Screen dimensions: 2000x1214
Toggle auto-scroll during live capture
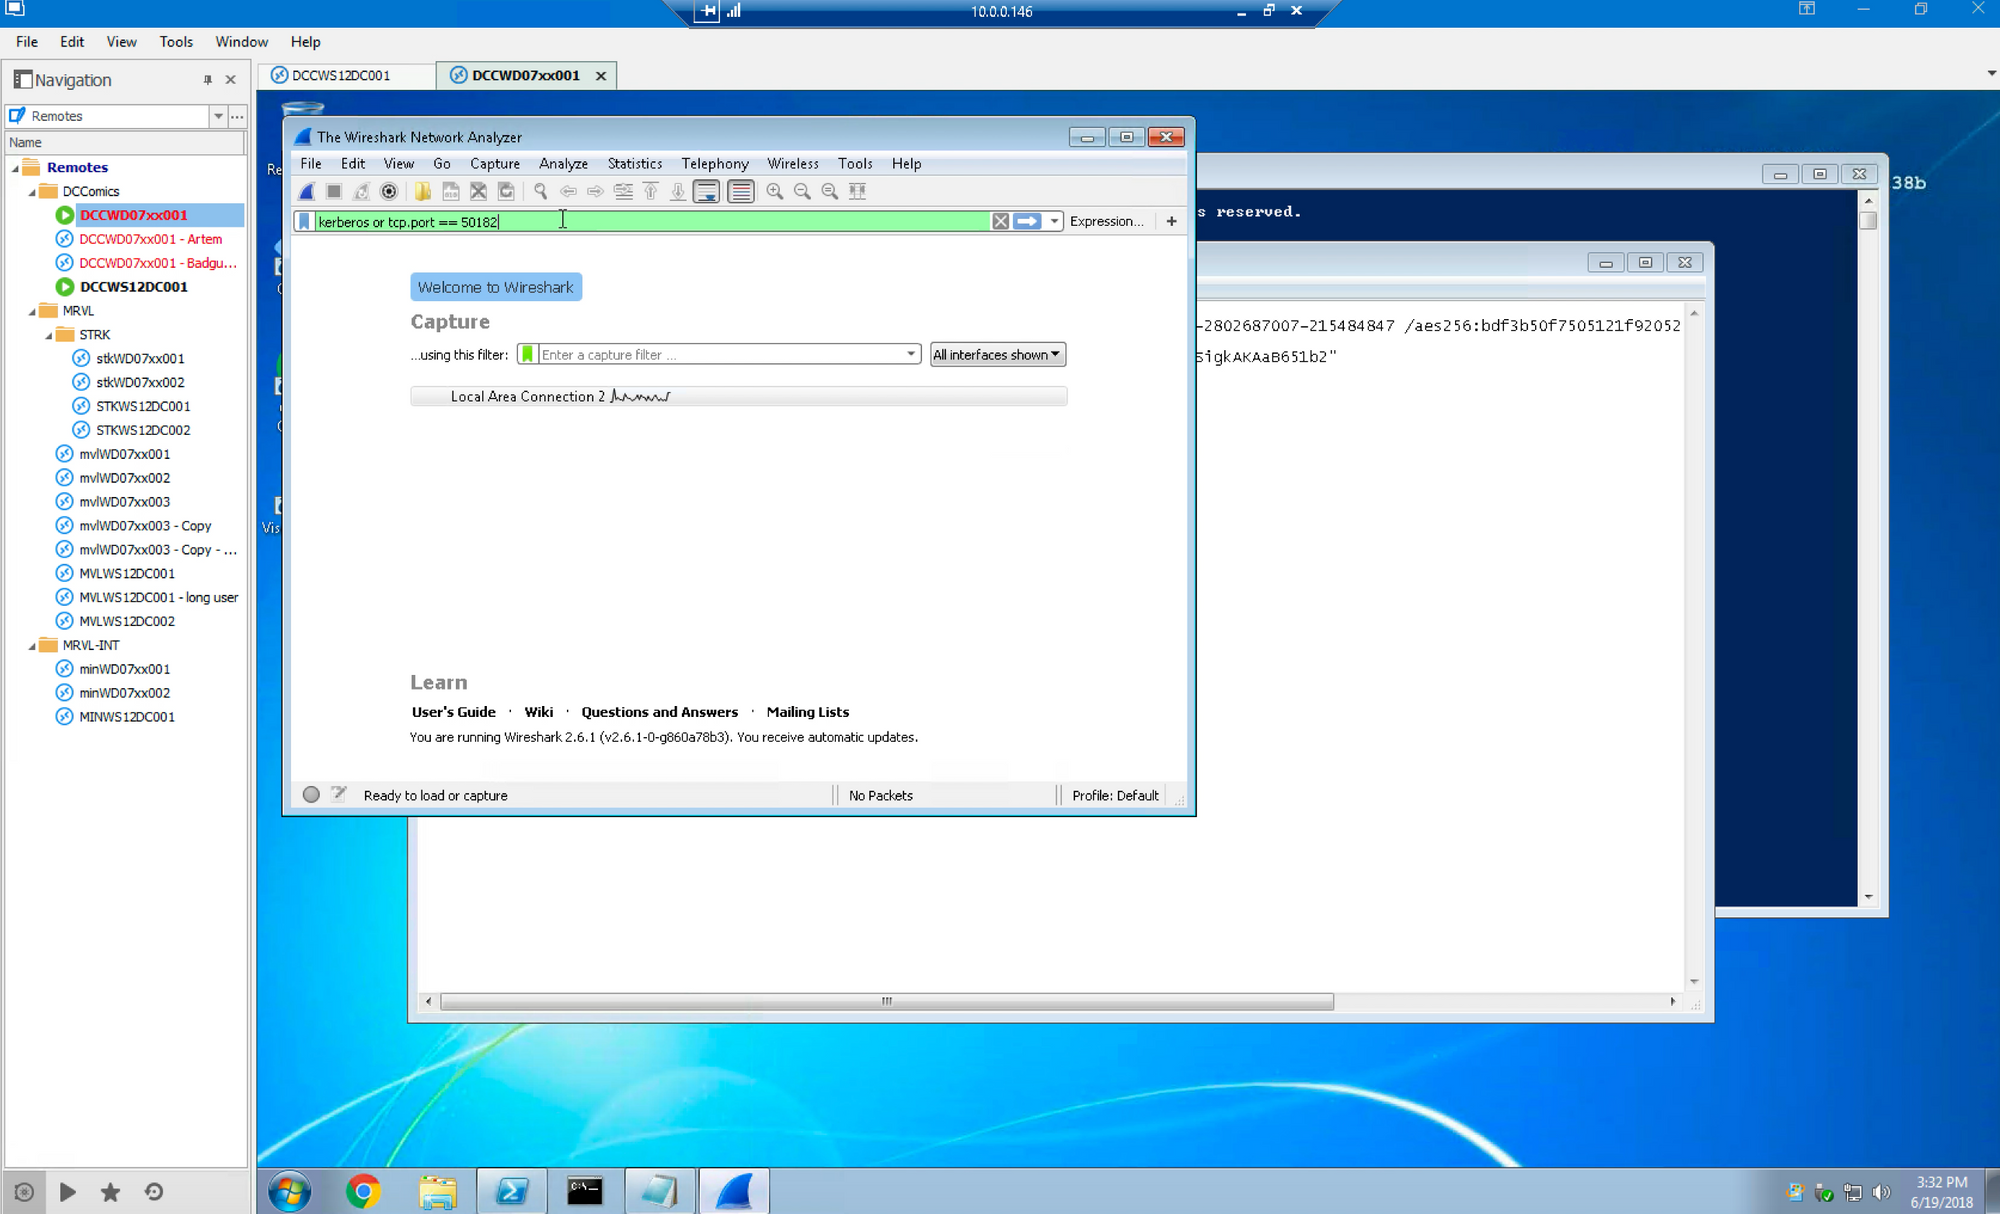pos(706,191)
